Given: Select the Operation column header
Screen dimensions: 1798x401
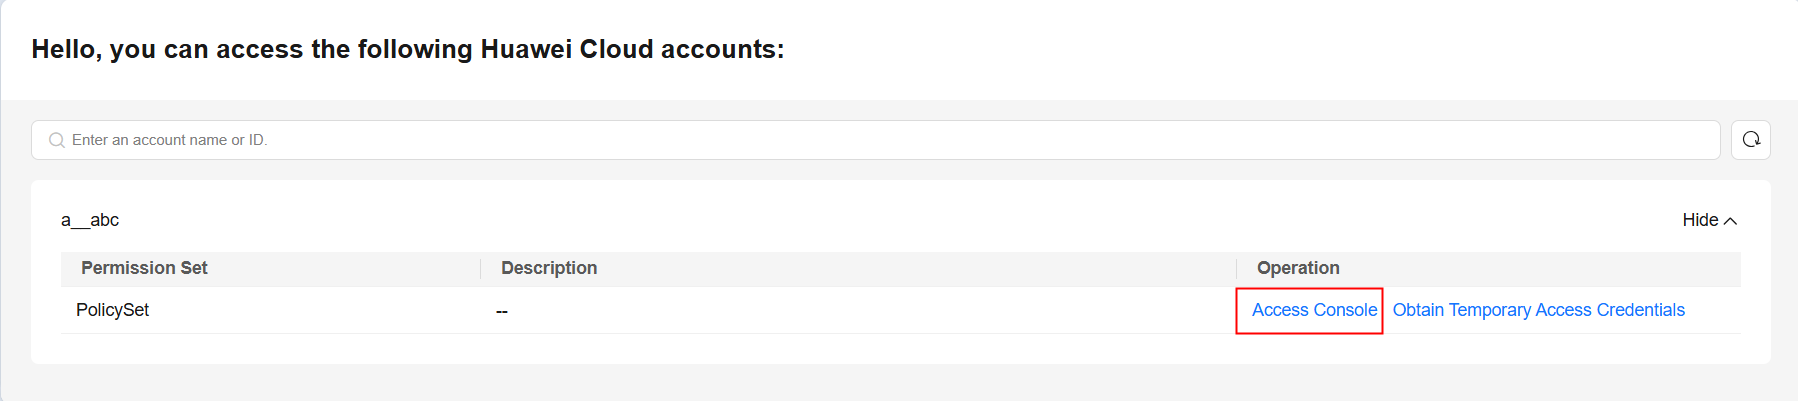Looking at the screenshot, I should point(1298,268).
